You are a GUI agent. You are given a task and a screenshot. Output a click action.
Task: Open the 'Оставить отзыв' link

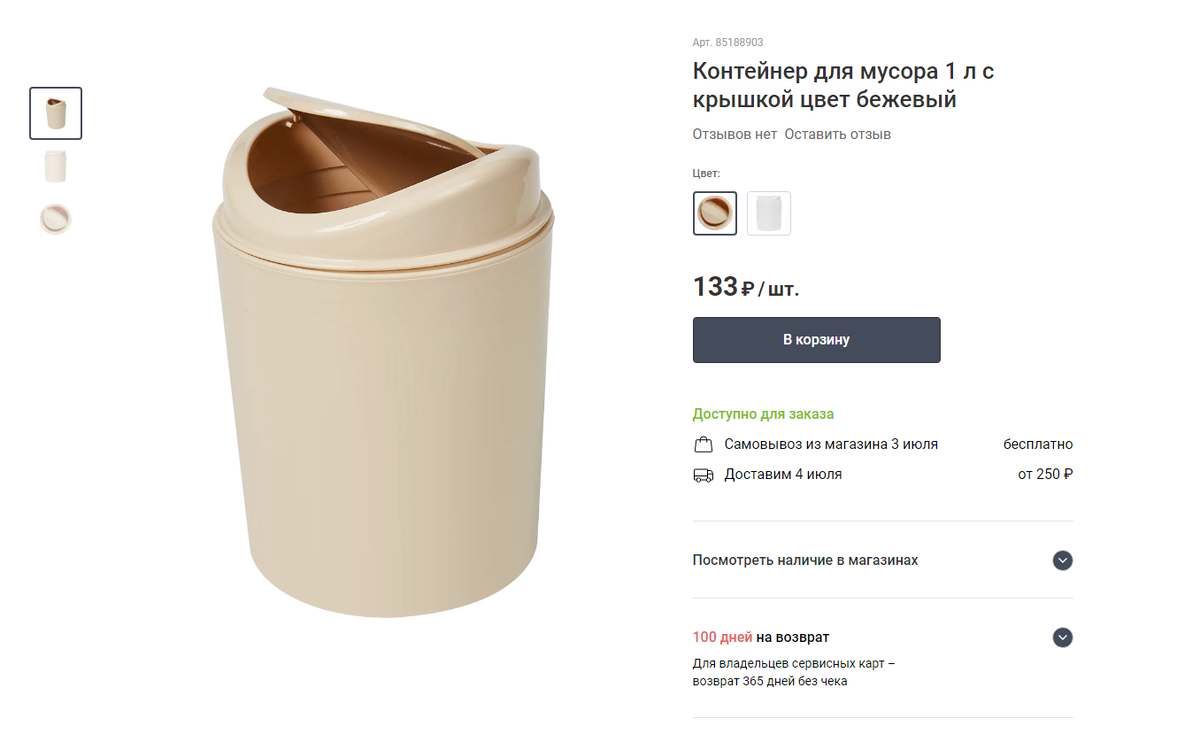coord(837,133)
